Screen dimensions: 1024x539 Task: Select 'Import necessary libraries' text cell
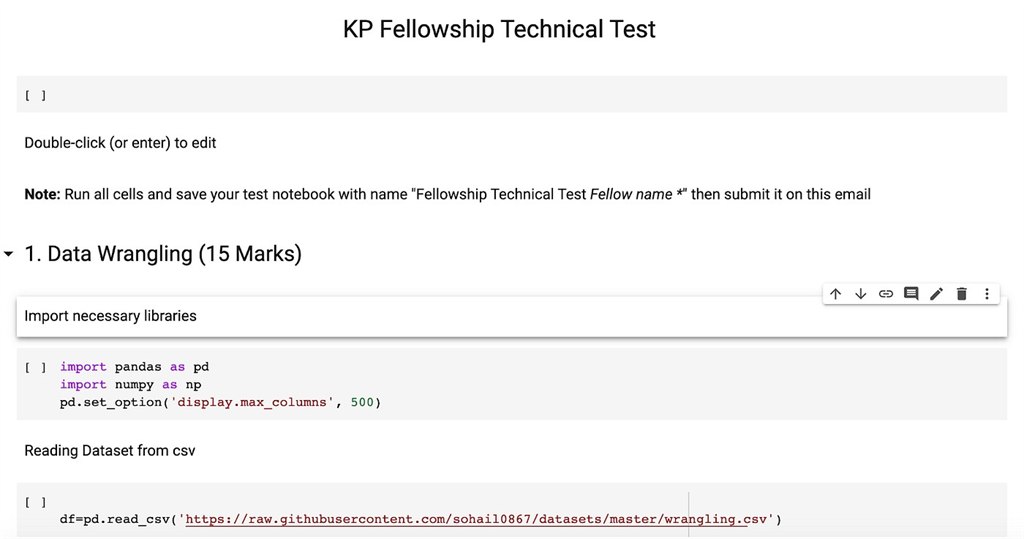[110, 316]
